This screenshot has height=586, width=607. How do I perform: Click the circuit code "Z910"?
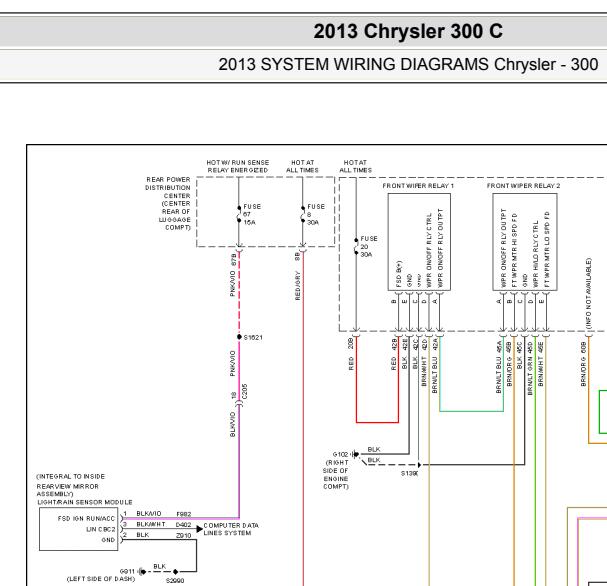(183, 535)
